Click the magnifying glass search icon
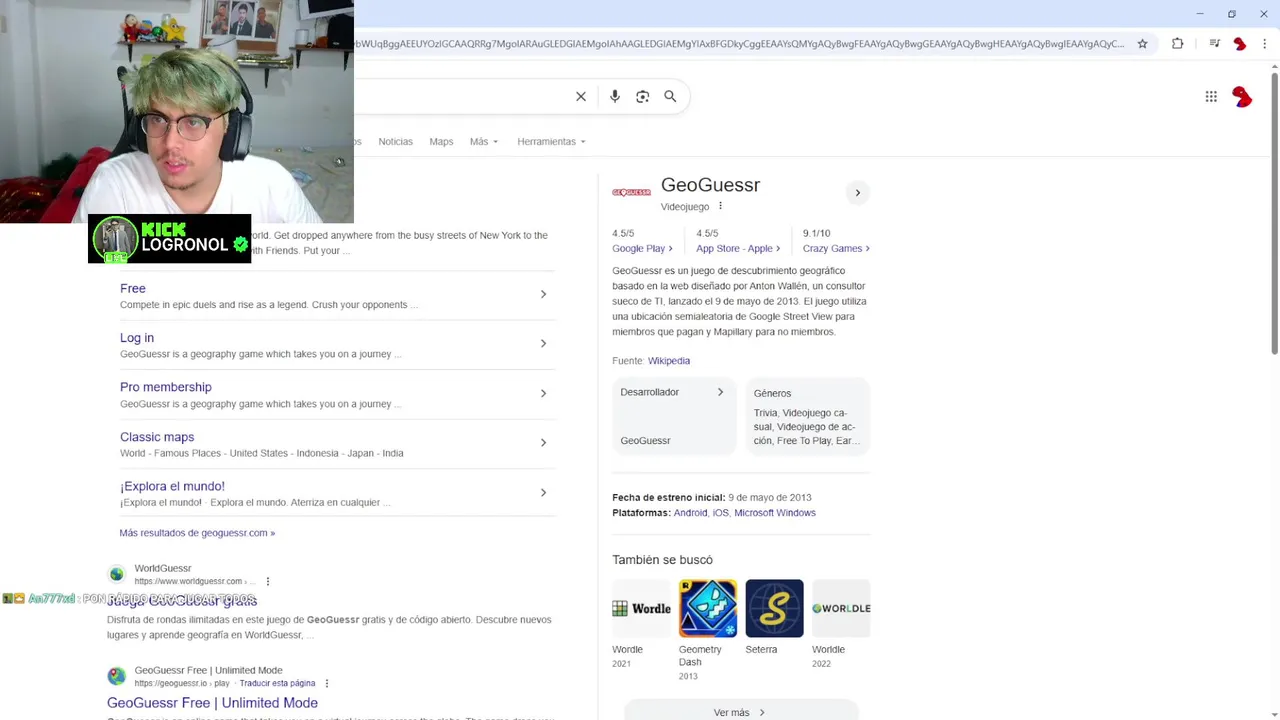Image resolution: width=1280 pixels, height=720 pixels. click(670, 96)
